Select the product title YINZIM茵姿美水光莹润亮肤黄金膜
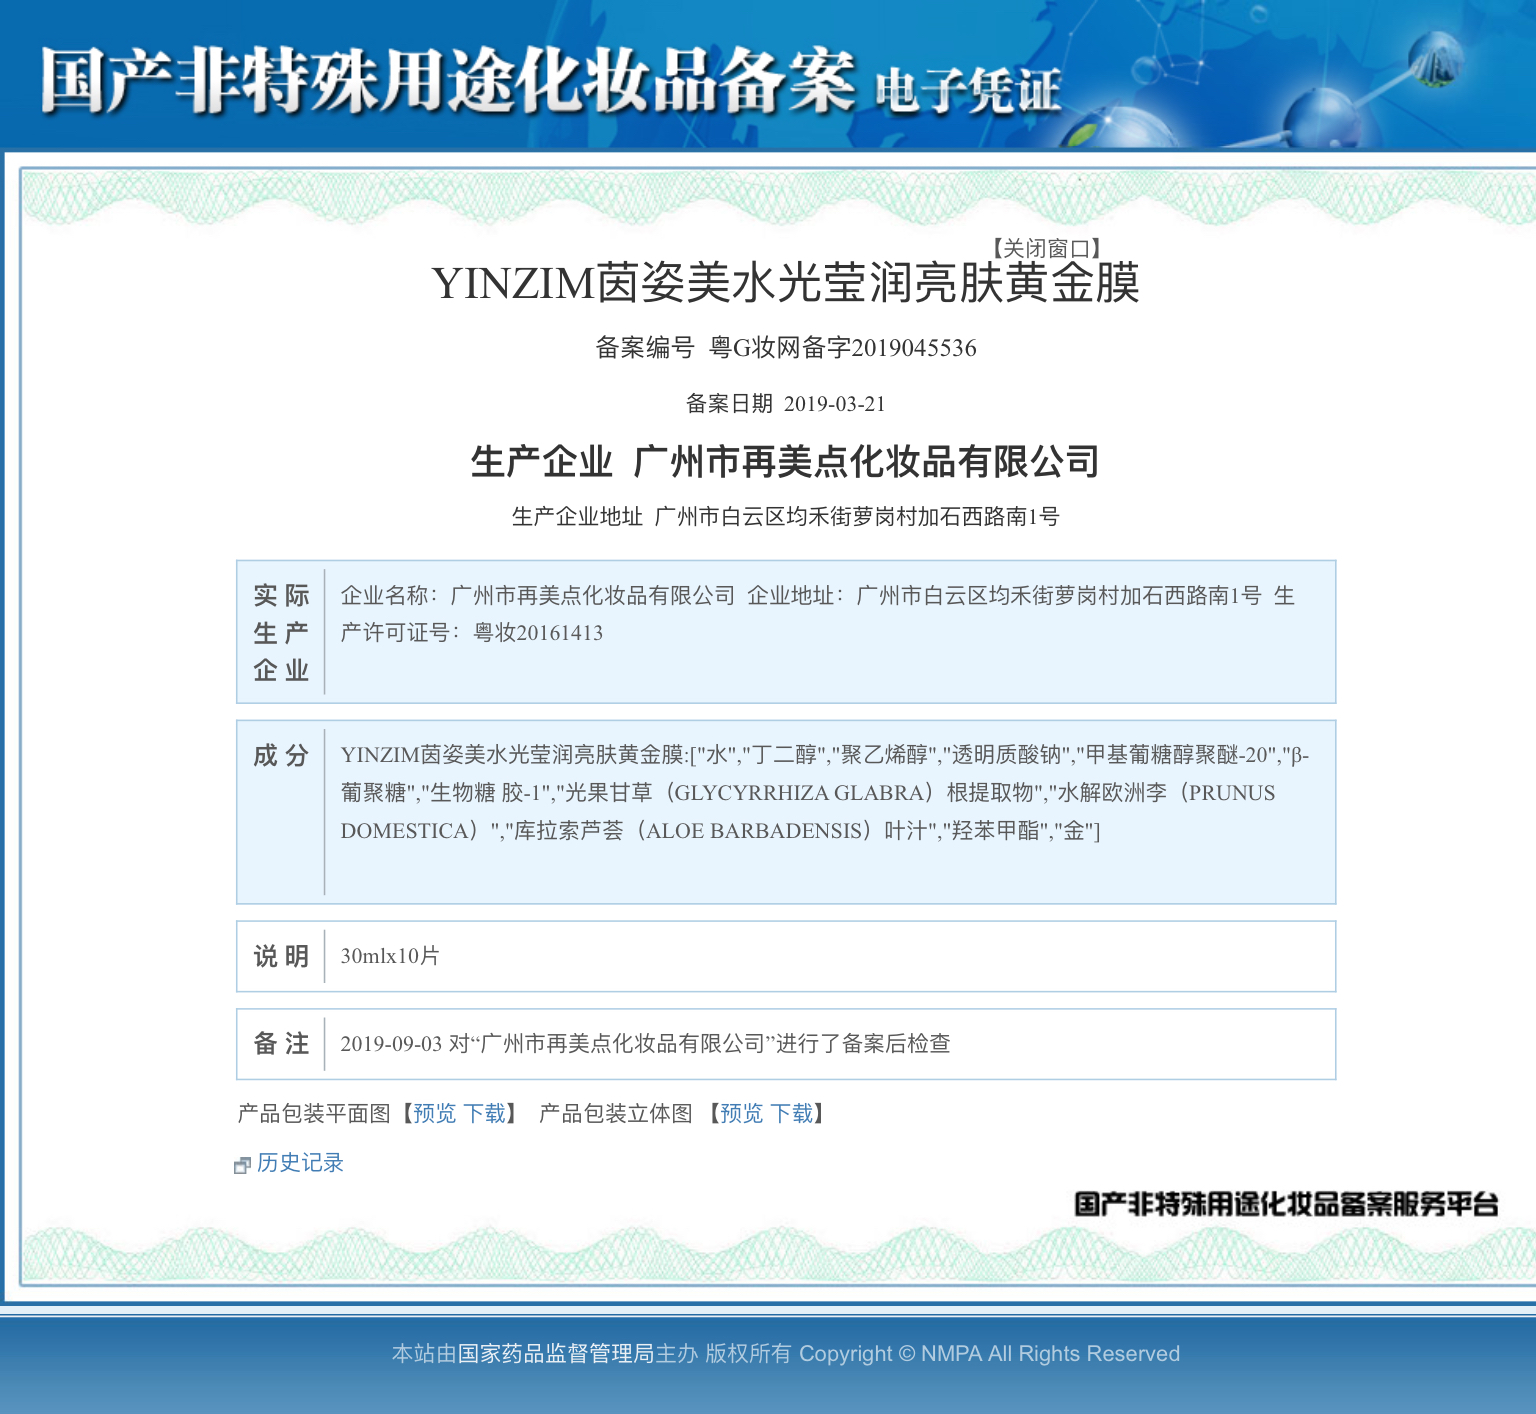Screen dimensions: 1536x1414 coord(786,283)
